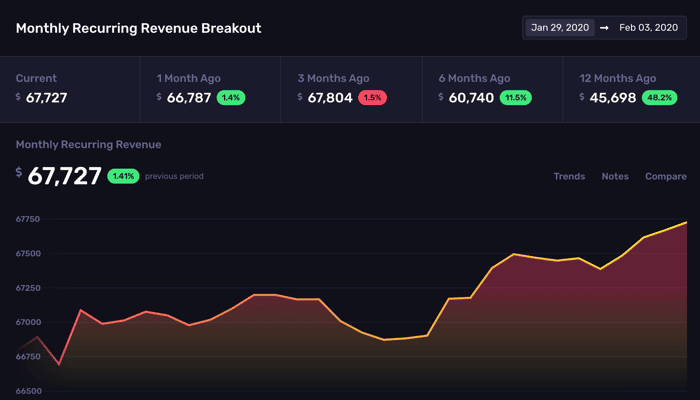The width and height of the screenshot is (700, 400).
Task: Select the Jan 29, 2020 start date
Action: [560, 28]
